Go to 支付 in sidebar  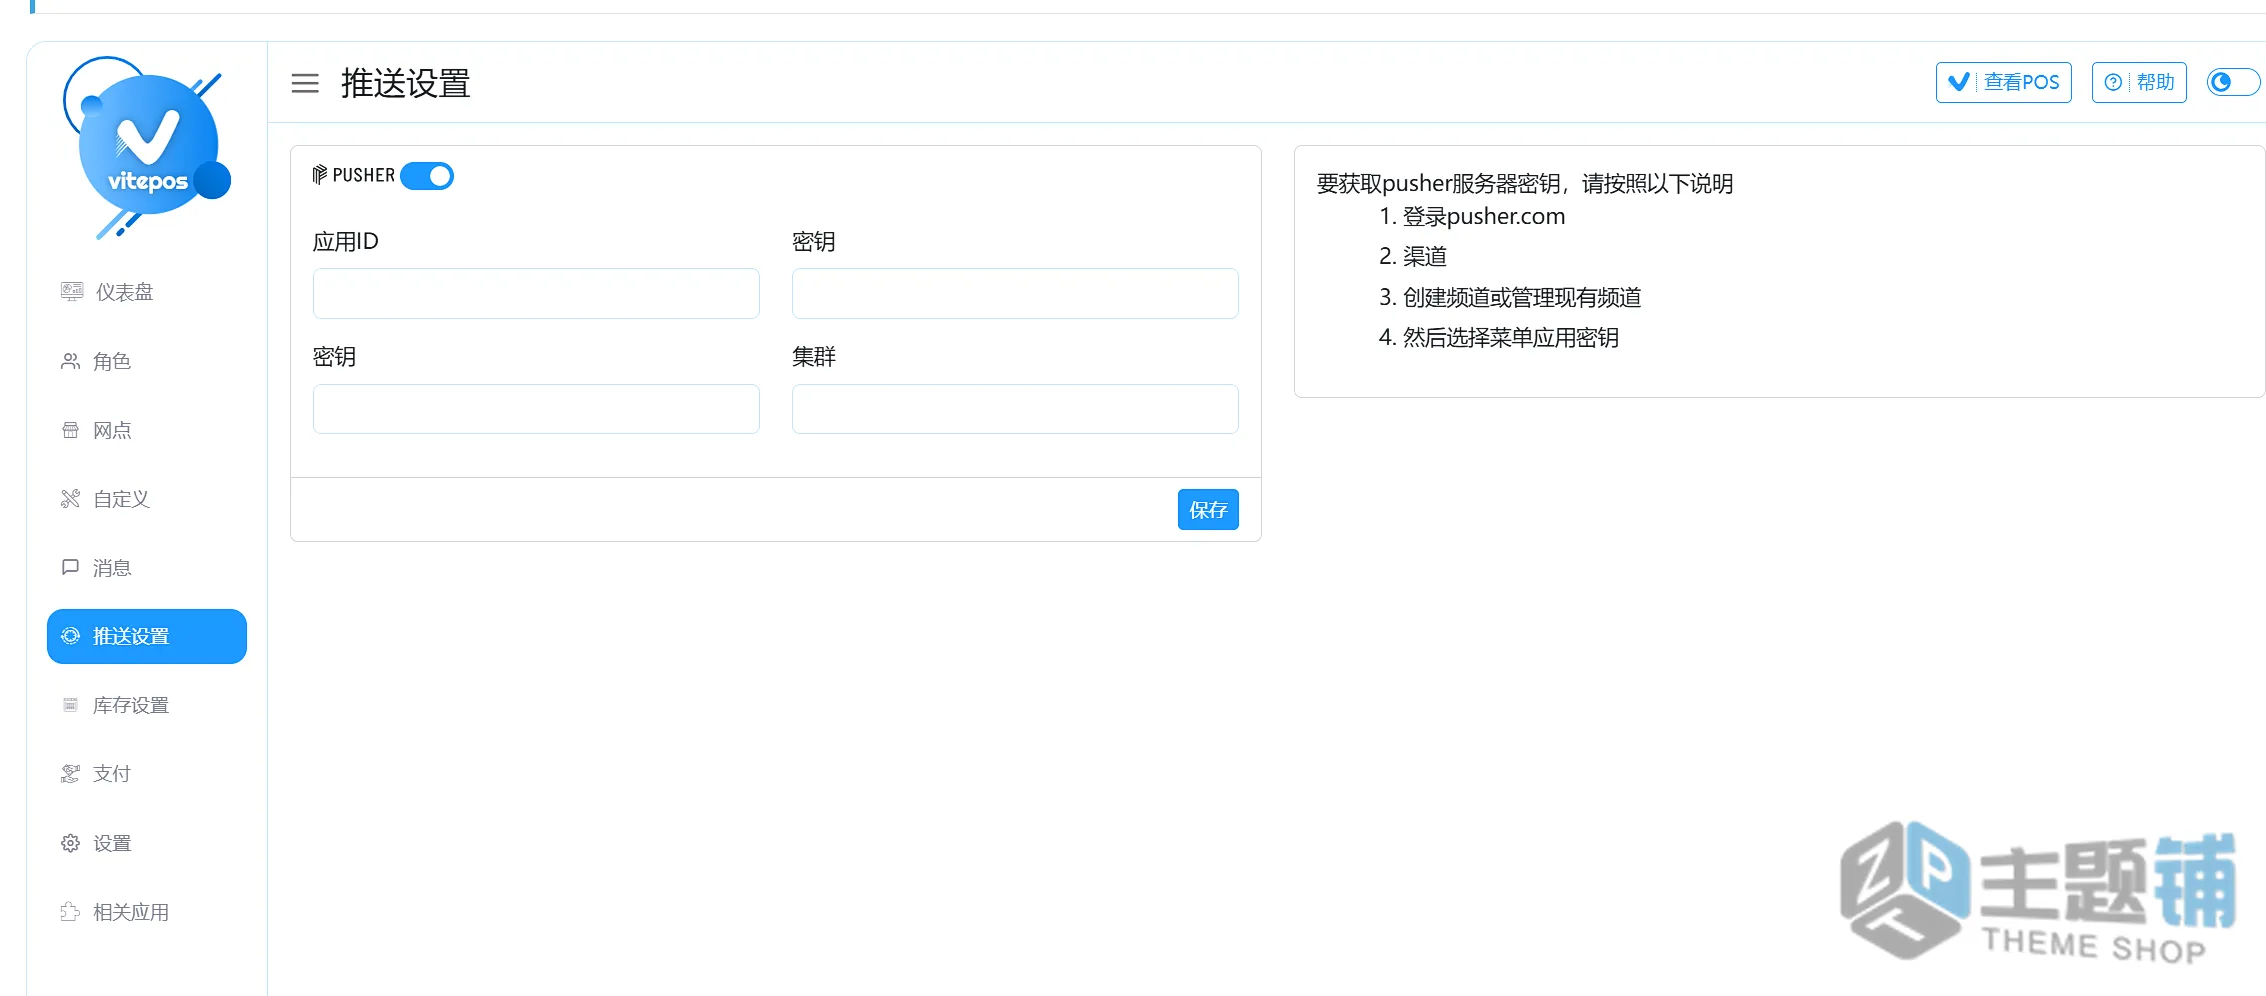[146, 774]
